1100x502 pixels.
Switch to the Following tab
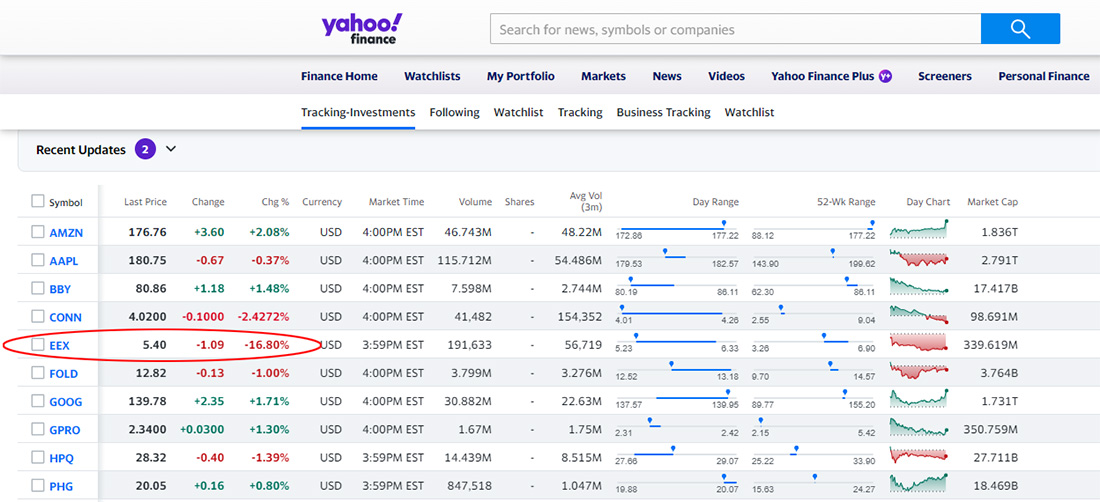(x=455, y=112)
